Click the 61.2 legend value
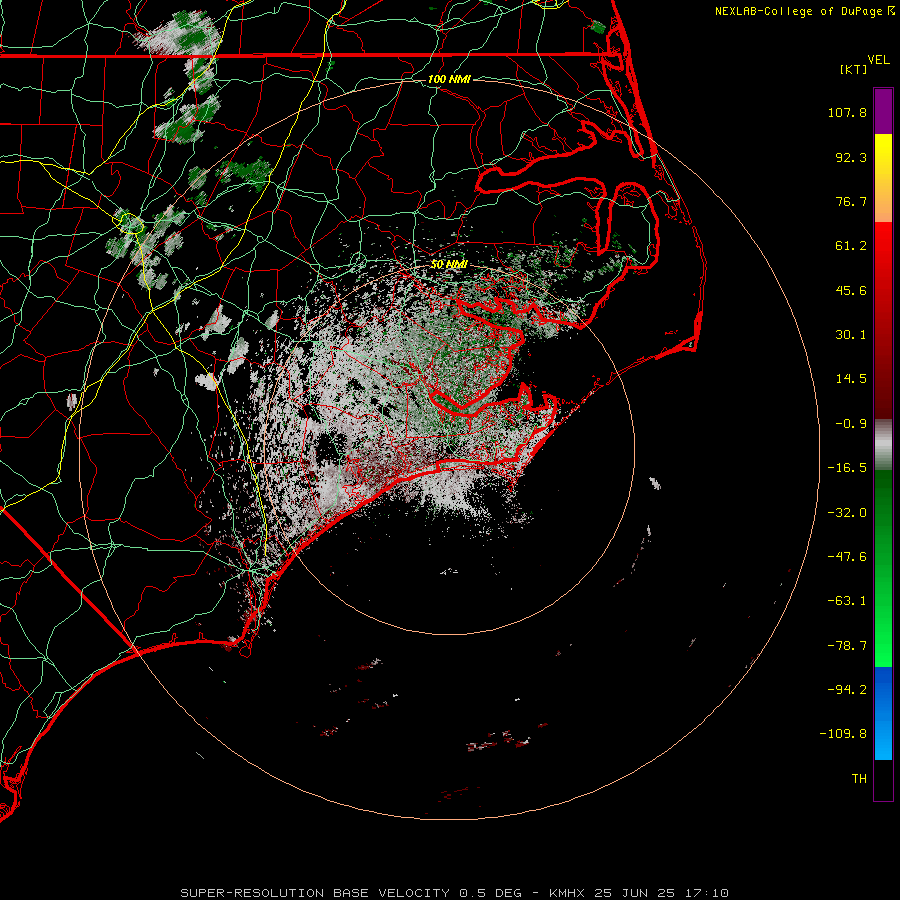The height and width of the screenshot is (900, 900). (x=851, y=246)
